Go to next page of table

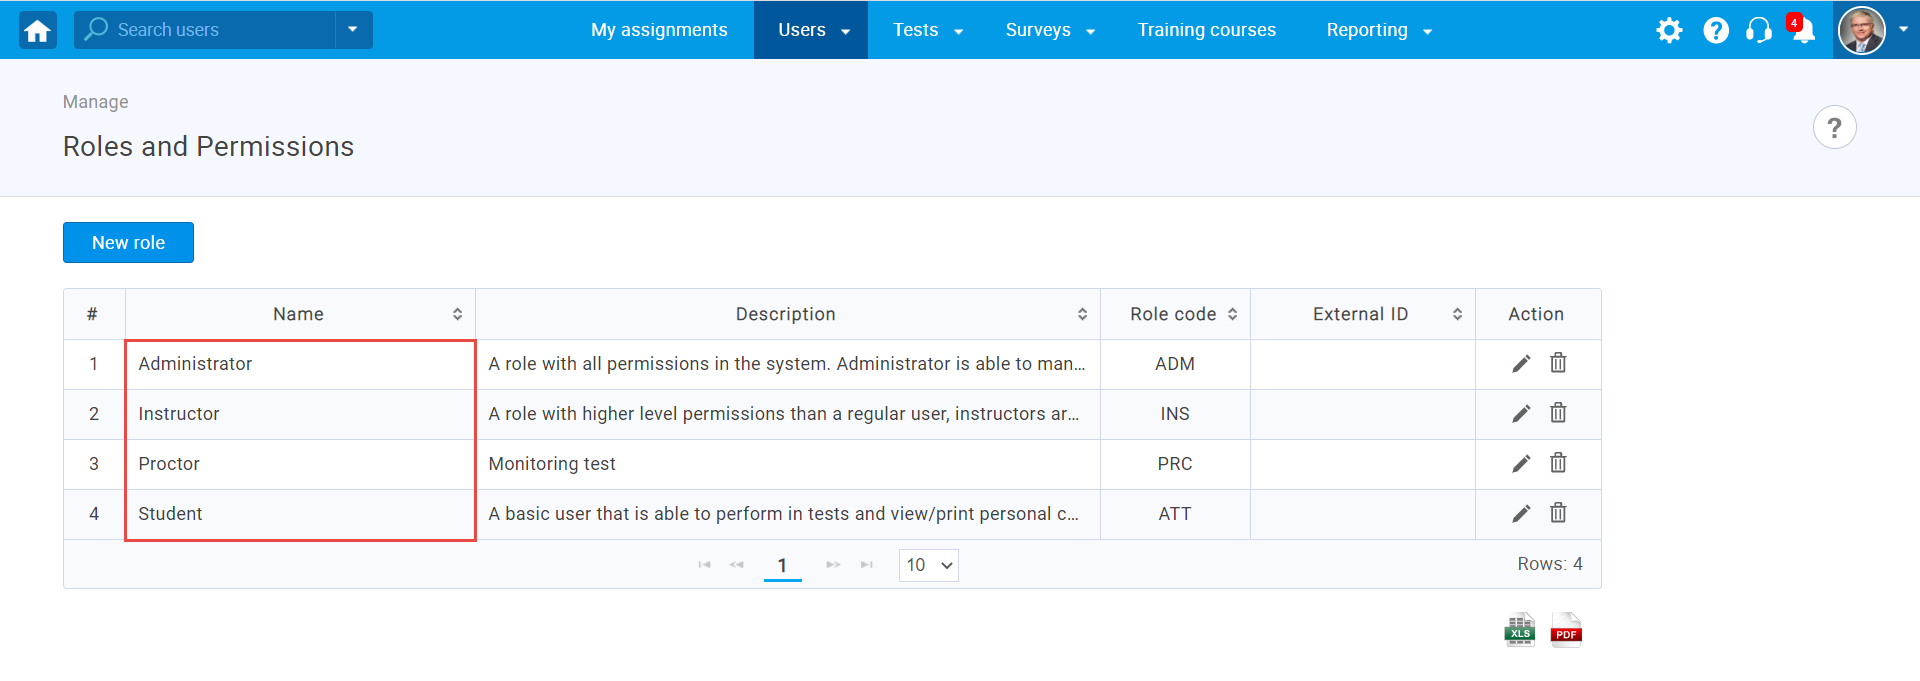(x=833, y=565)
